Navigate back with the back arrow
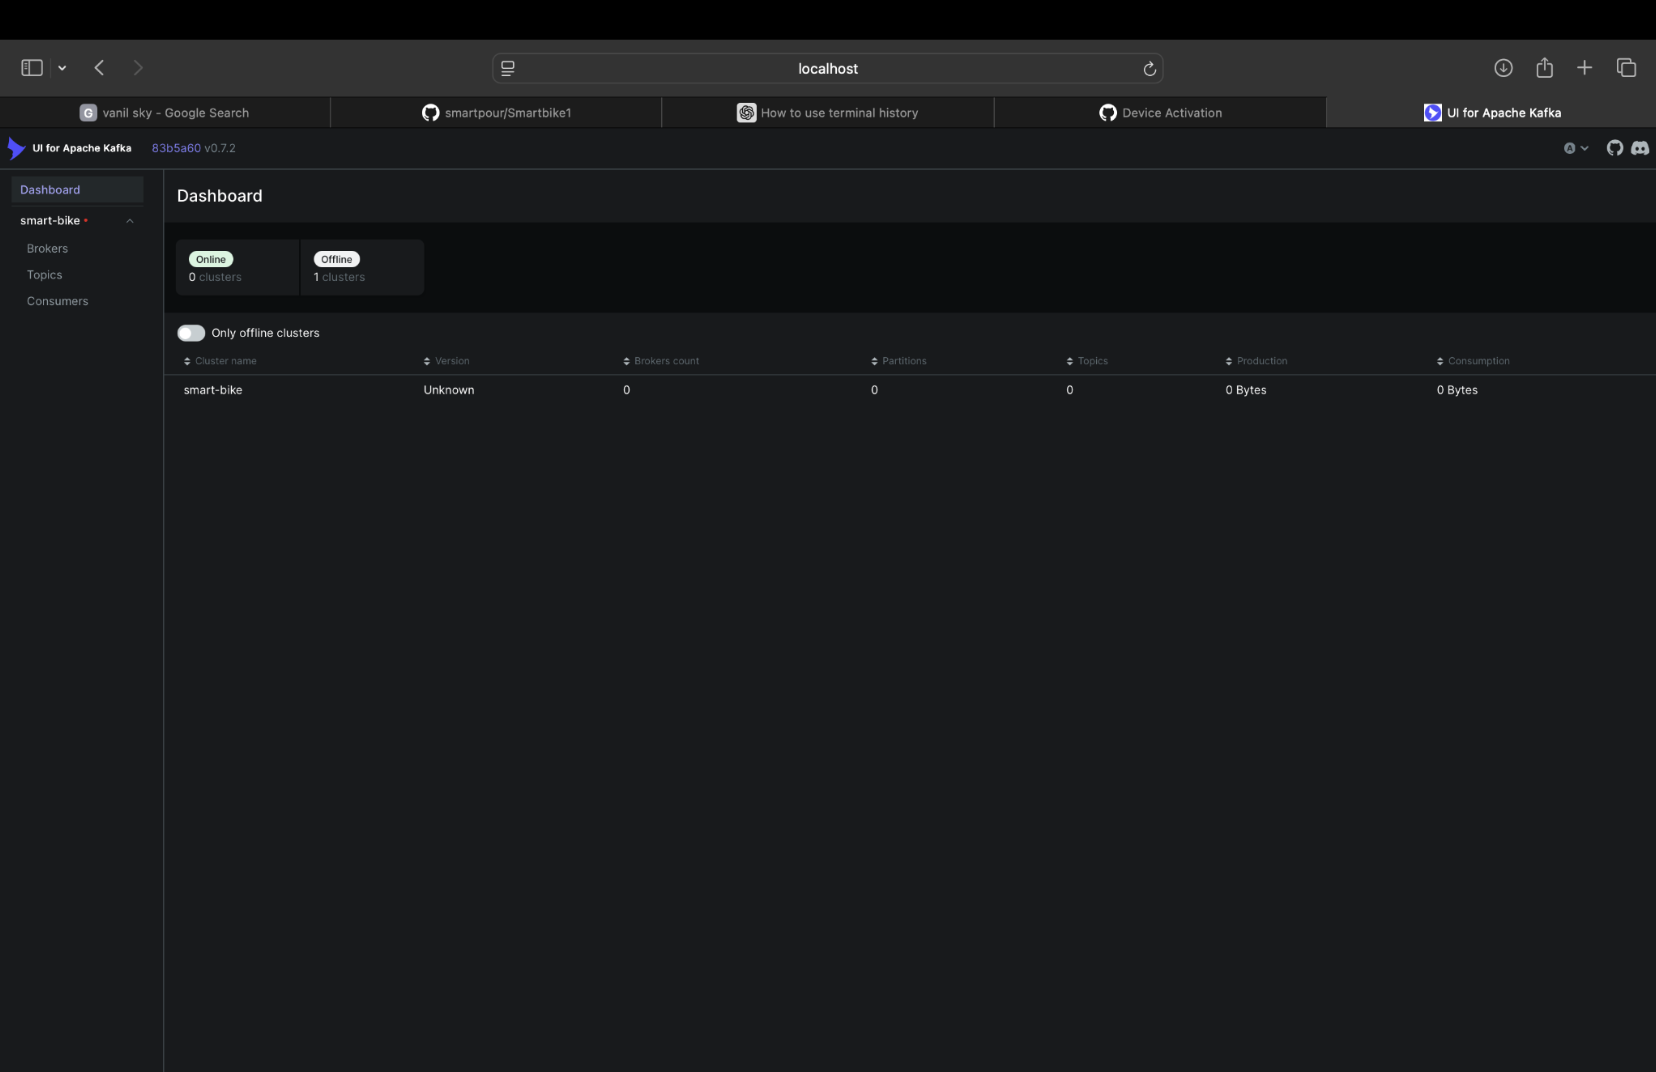The width and height of the screenshot is (1656, 1072). click(x=99, y=67)
